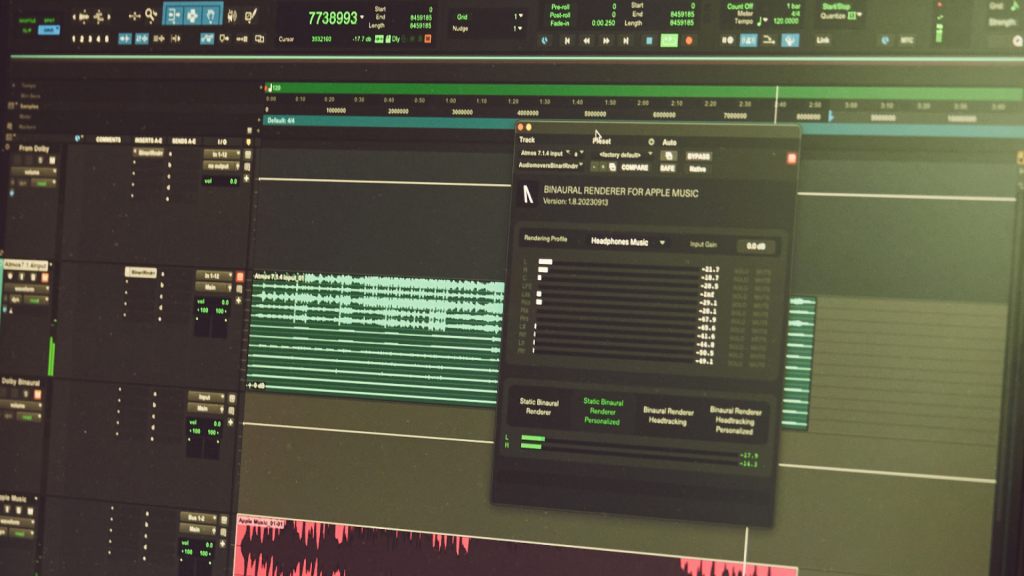Adjust the volume fader on the Dolby Binaural track

pos(205,424)
